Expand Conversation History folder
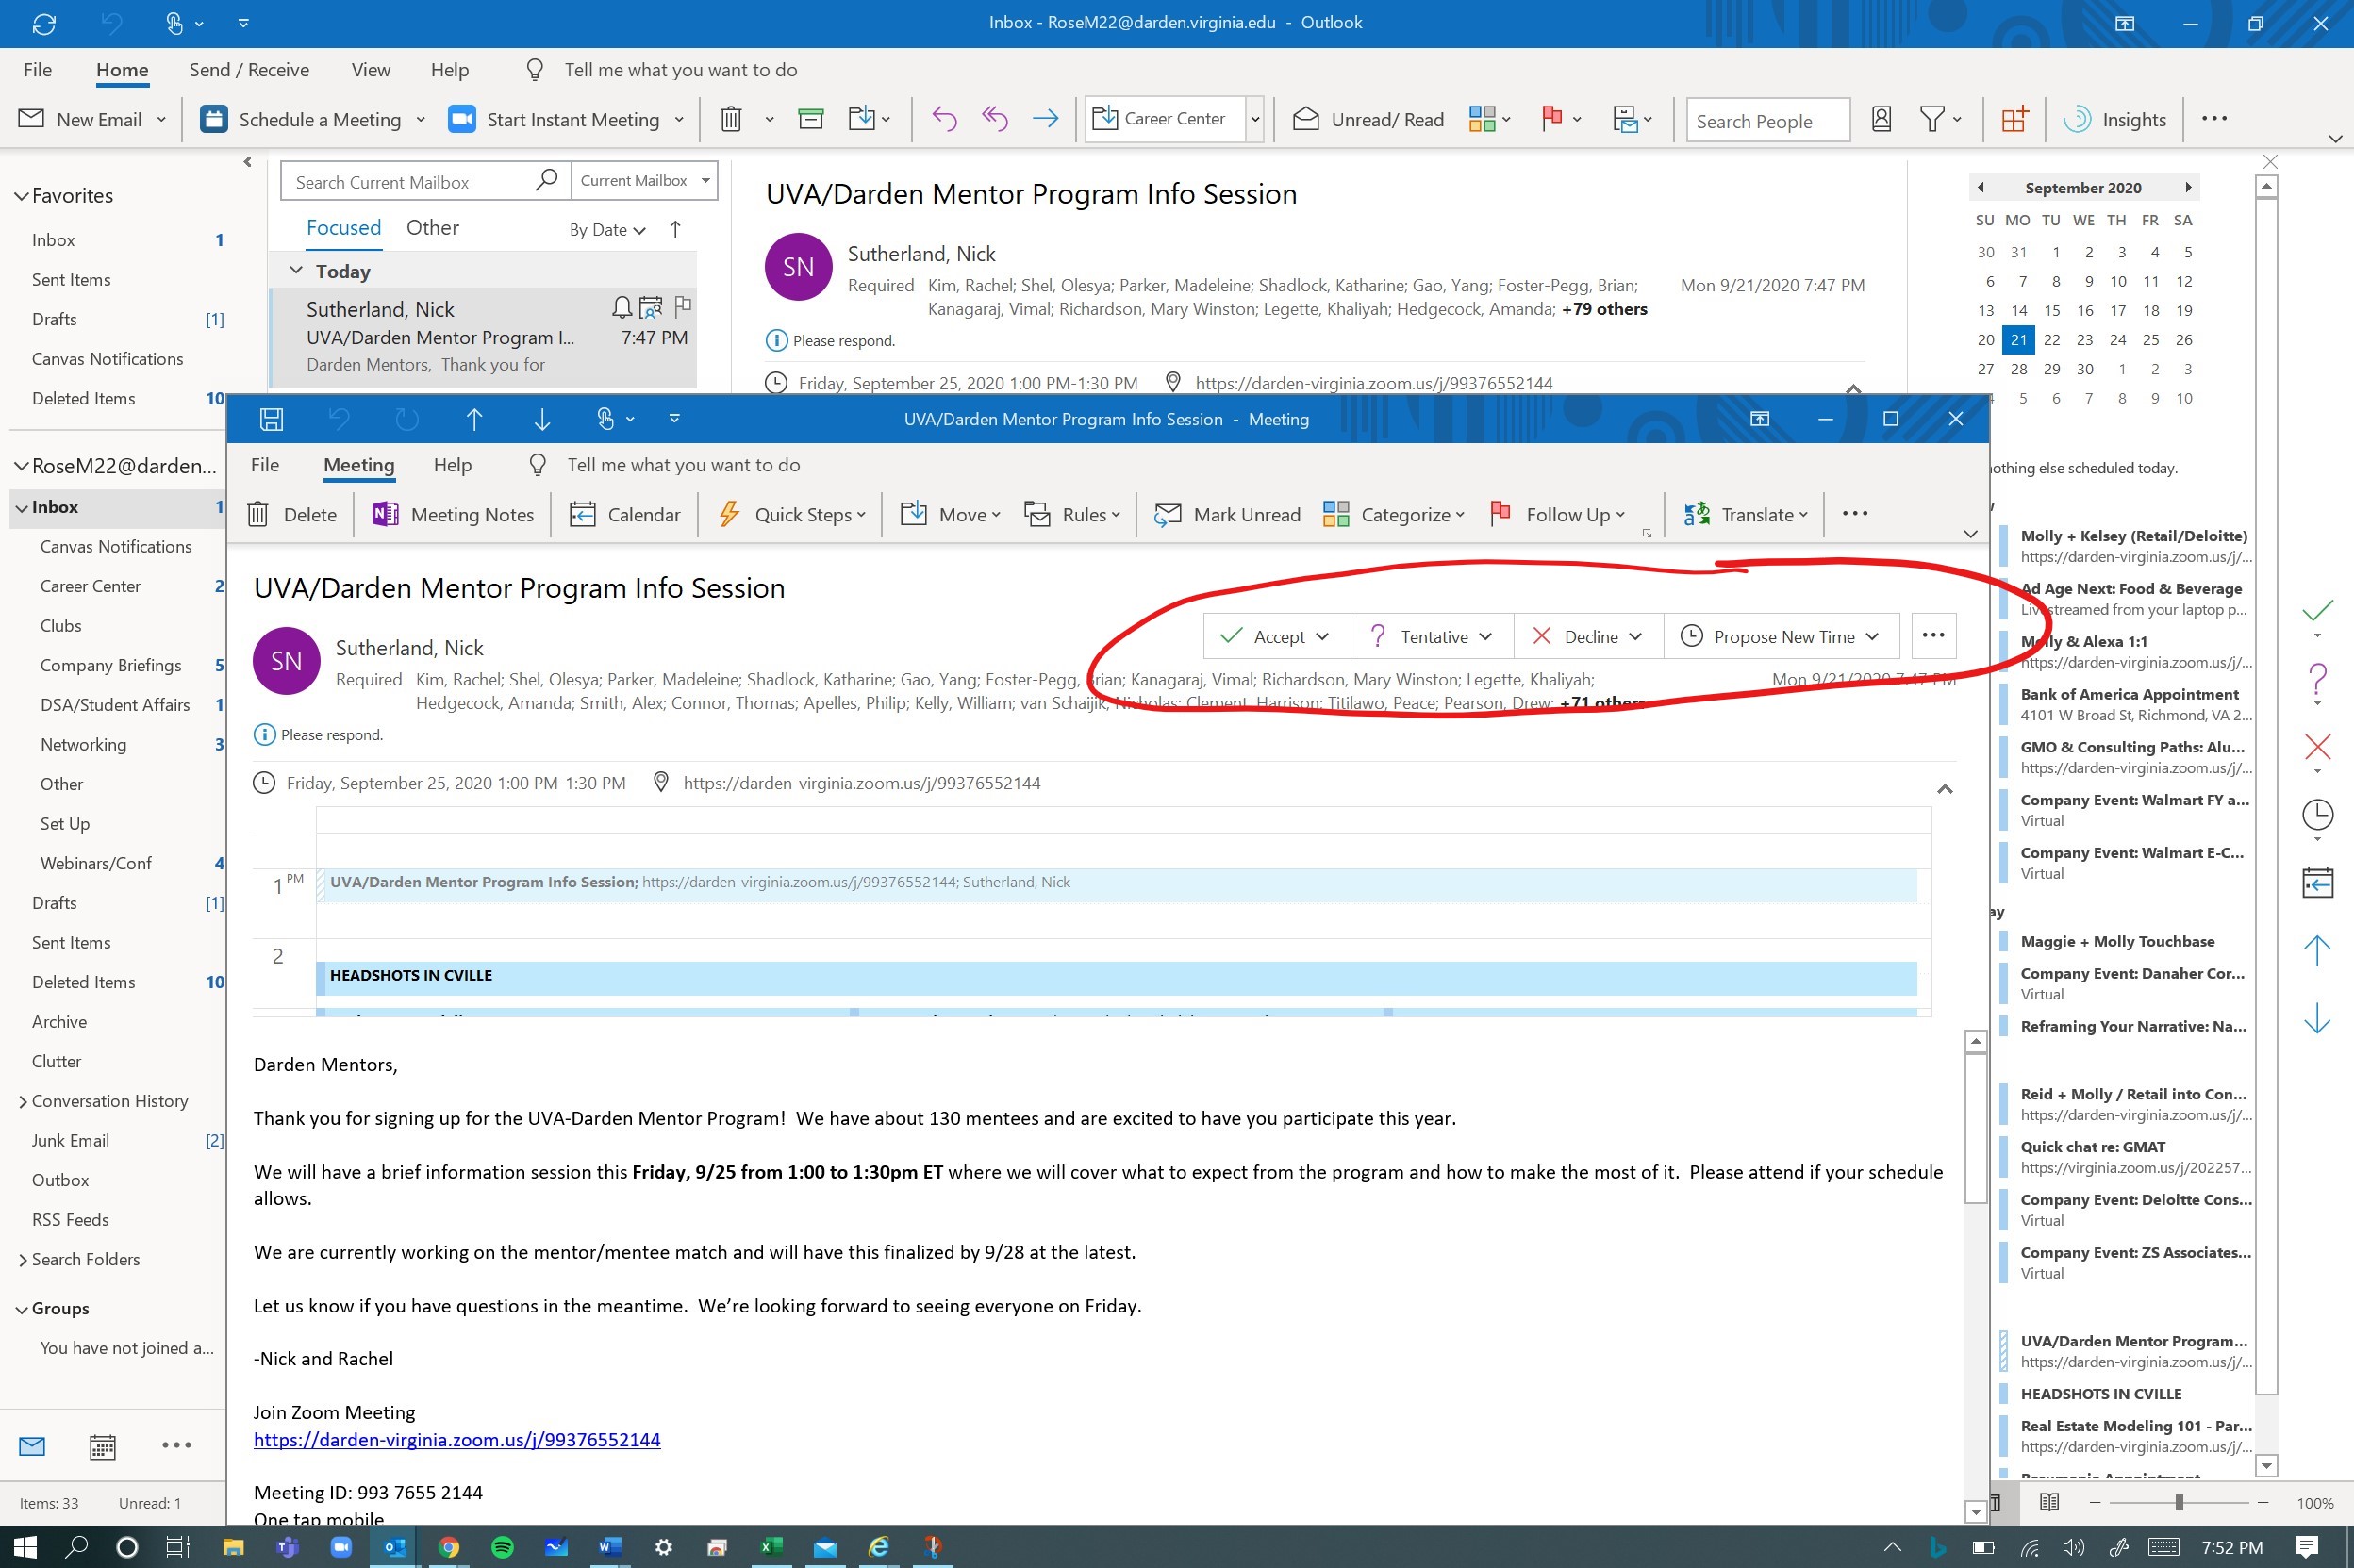 [x=22, y=1101]
